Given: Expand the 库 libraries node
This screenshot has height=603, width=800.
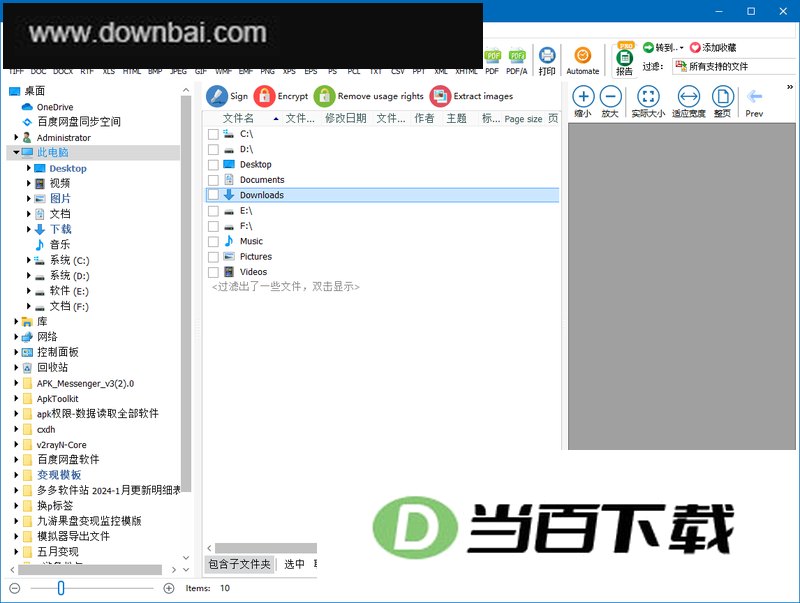Looking at the screenshot, I should tap(16, 321).
